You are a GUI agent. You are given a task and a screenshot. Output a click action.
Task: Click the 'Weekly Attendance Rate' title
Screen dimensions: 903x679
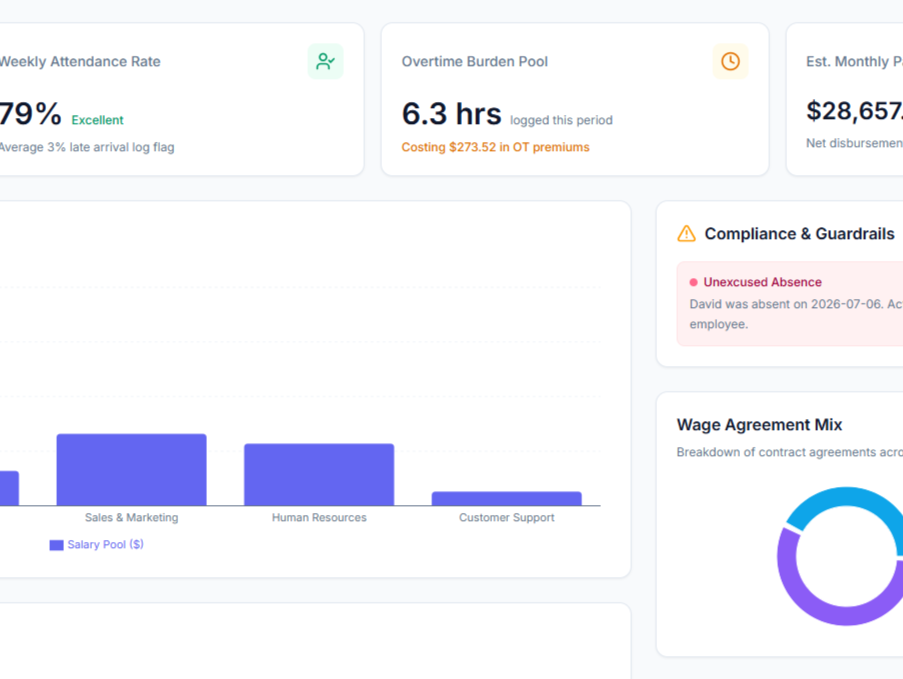tap(80, 62)
